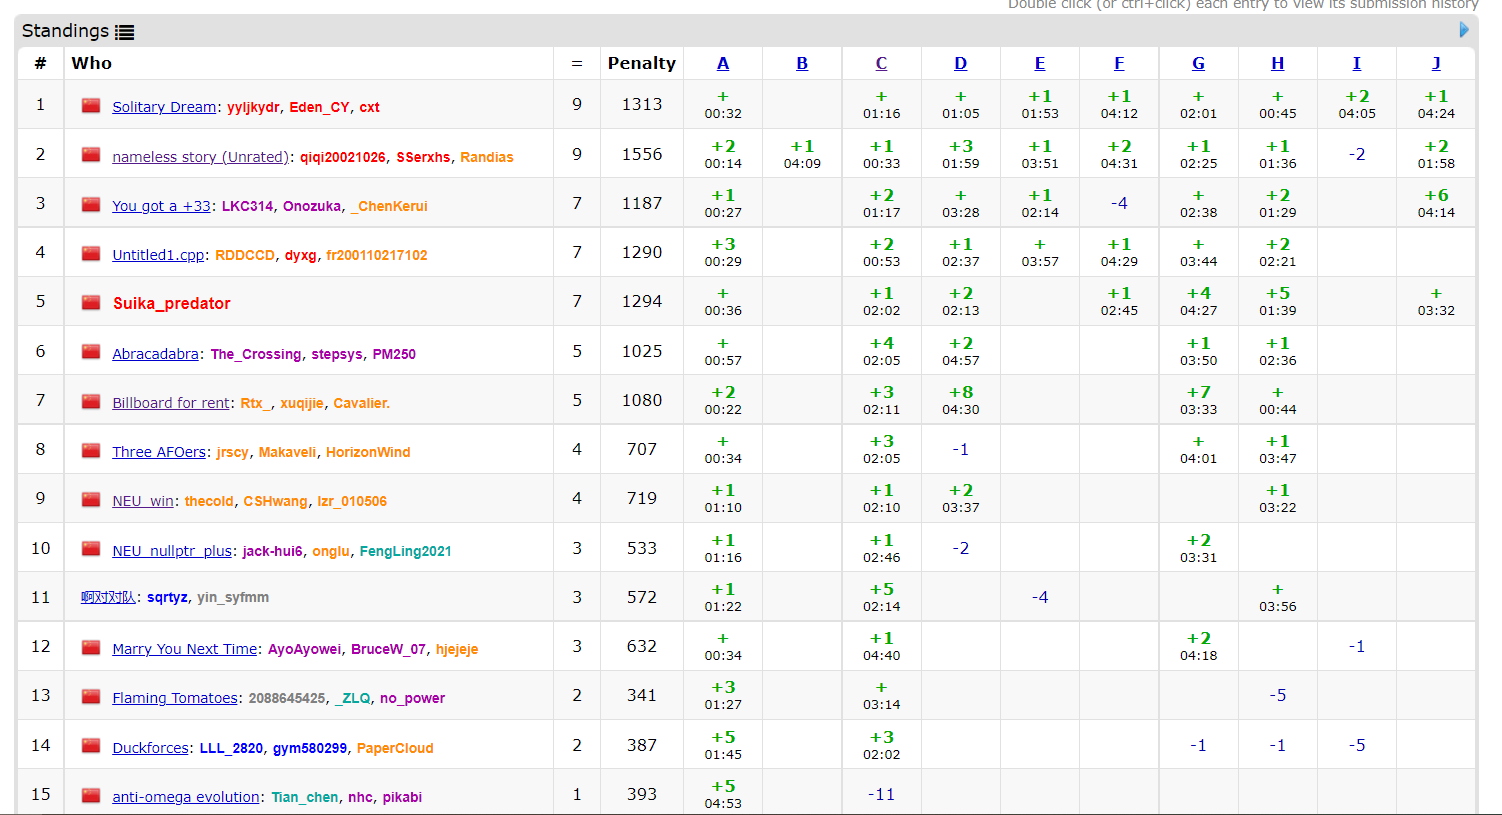Open the anti-omega evolution team link
This screenshot has height=815, width=1502.
tap(186, 797)
